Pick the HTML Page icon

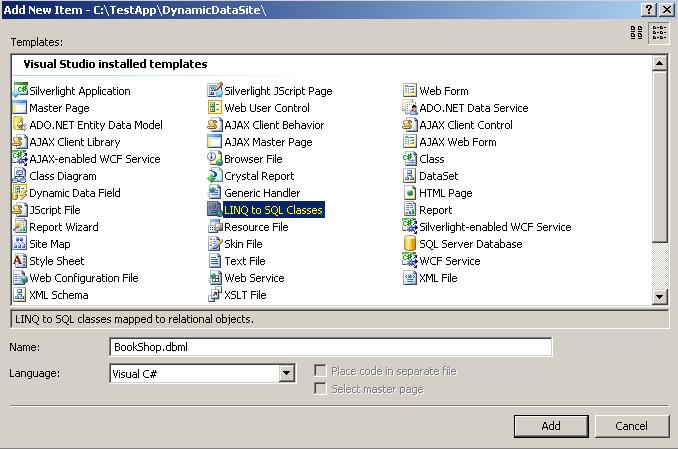pos(410,192)
